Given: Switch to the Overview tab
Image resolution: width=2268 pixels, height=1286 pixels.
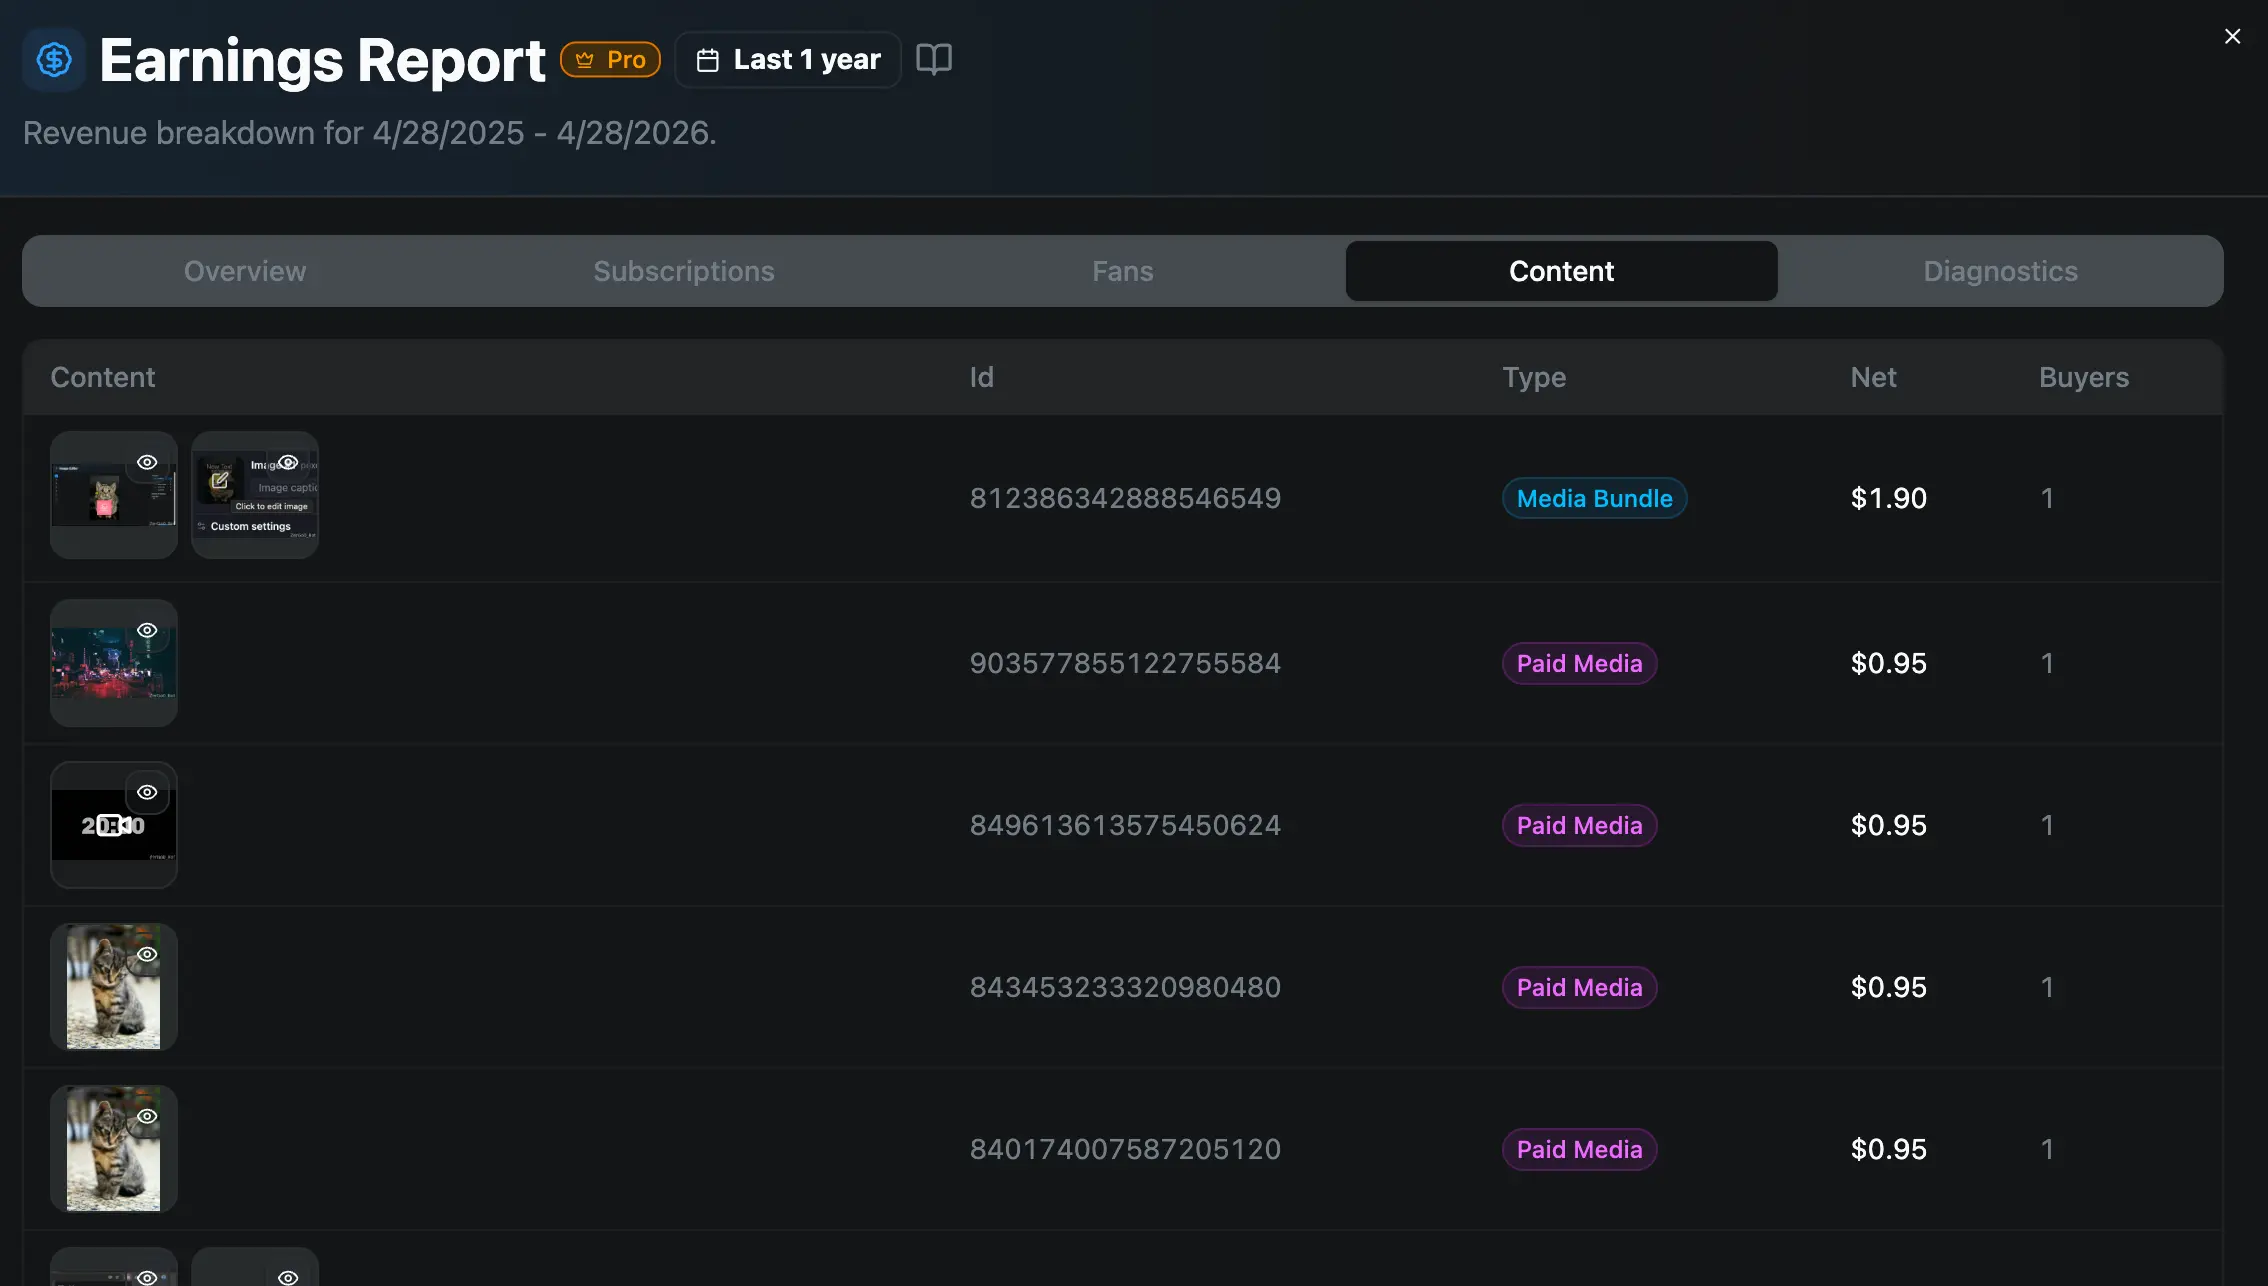Looking at the screenshot, I should pyautogui.click(x=245, y=271).
